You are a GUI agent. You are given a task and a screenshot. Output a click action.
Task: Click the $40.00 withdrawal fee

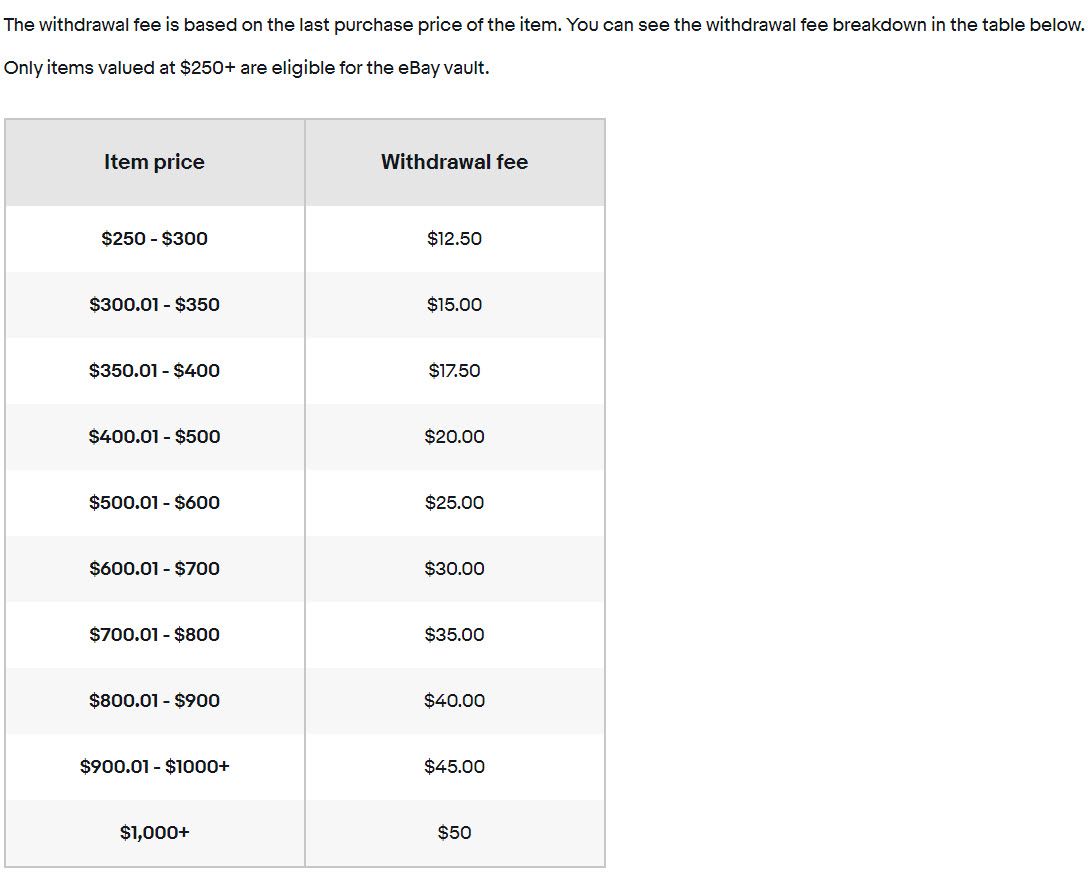(x=454, y=701)
